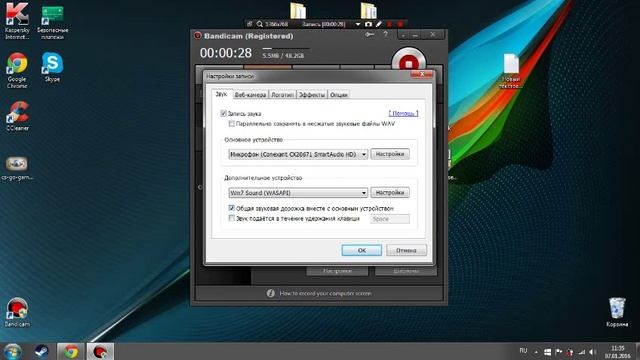Viewport: 640px width, 360px height.
Task: Open the Win7 Sound (WASAPI) dropdown
Action: click(x=298, y=193)
